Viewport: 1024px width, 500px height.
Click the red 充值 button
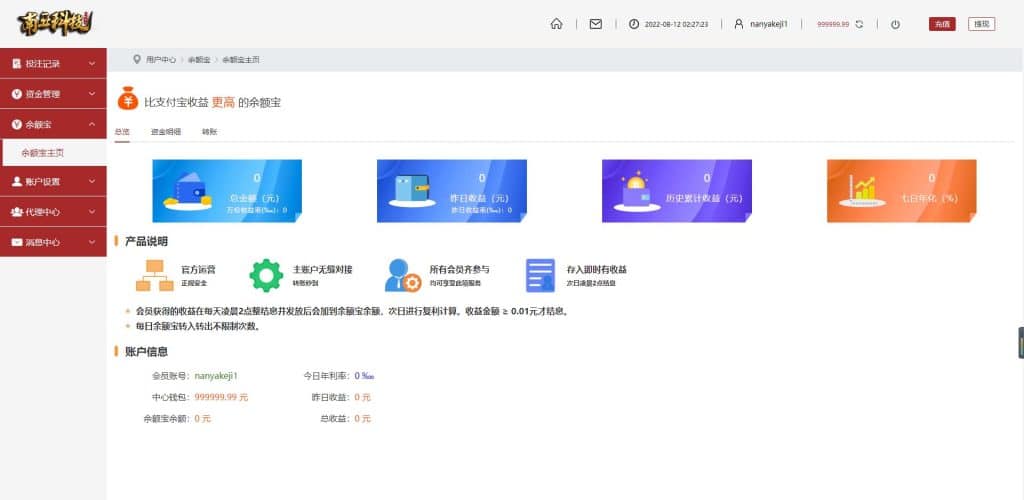[x=942, y=24]
